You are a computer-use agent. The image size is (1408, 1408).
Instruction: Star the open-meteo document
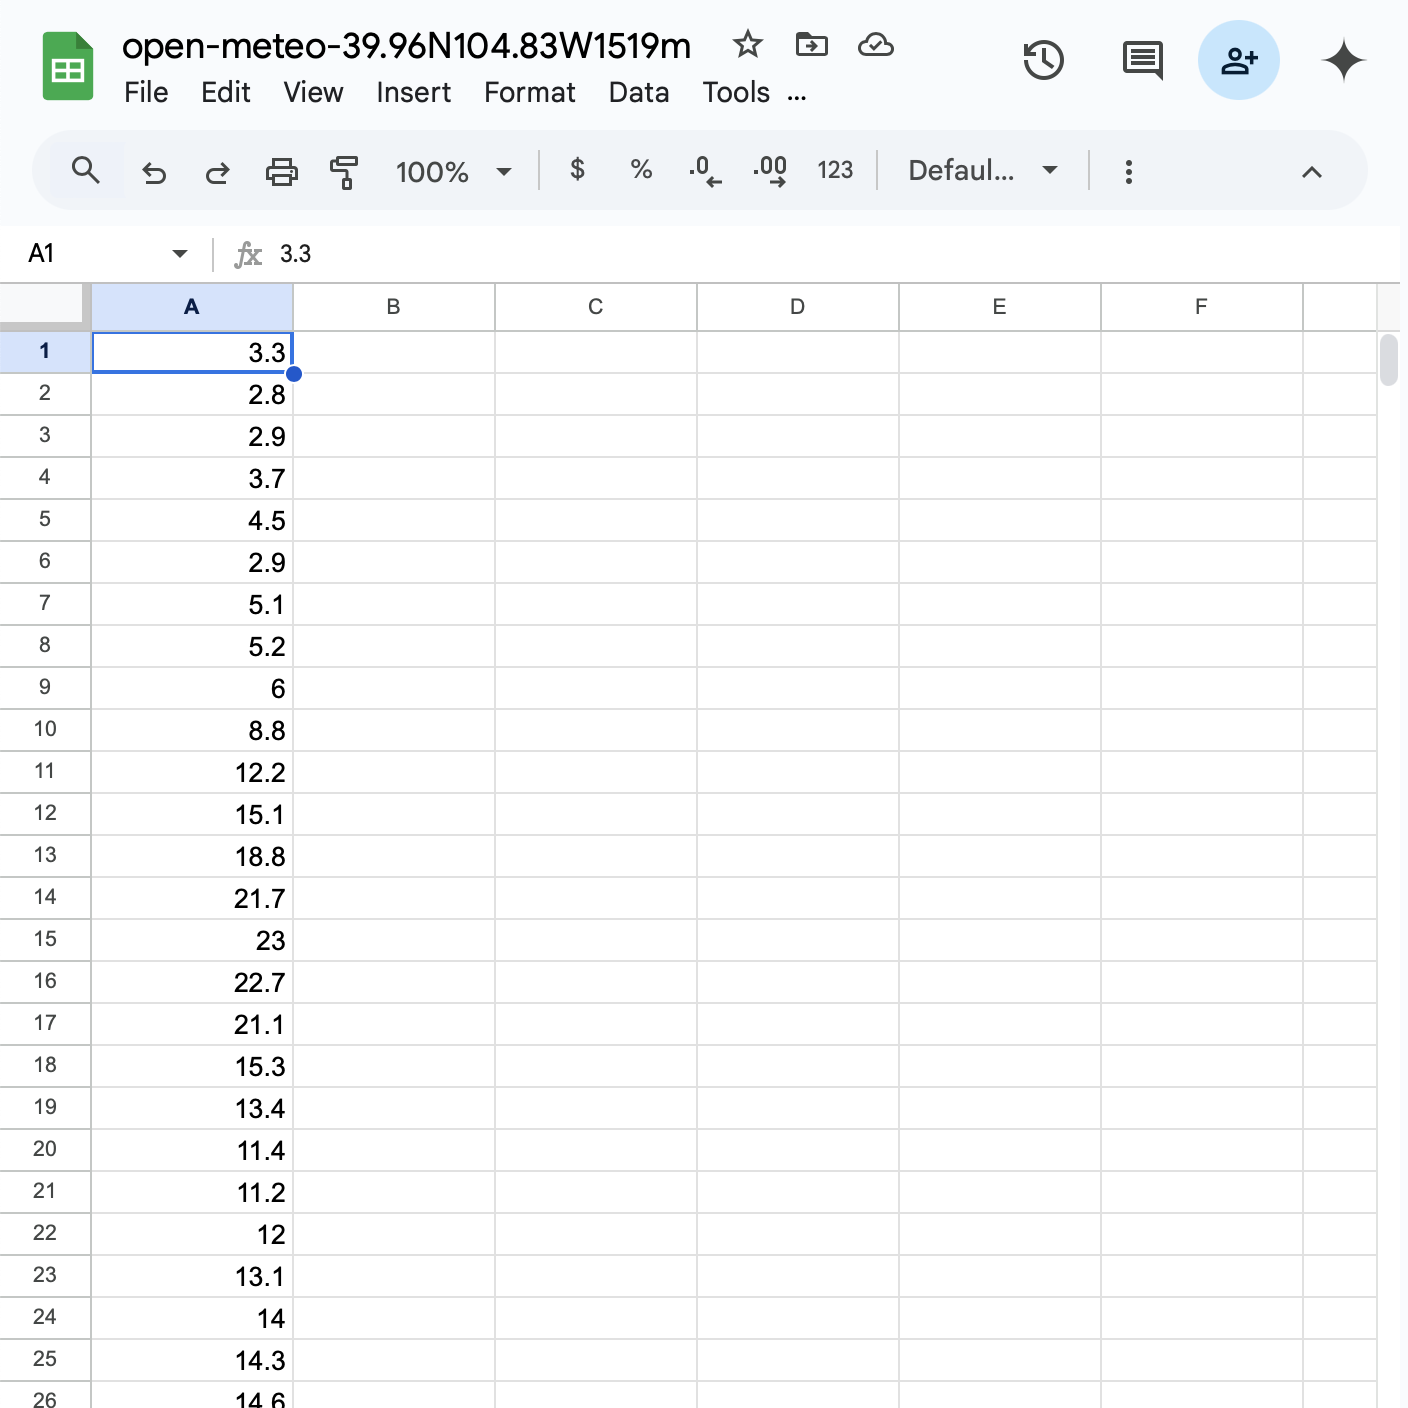[x=747, y=45]
